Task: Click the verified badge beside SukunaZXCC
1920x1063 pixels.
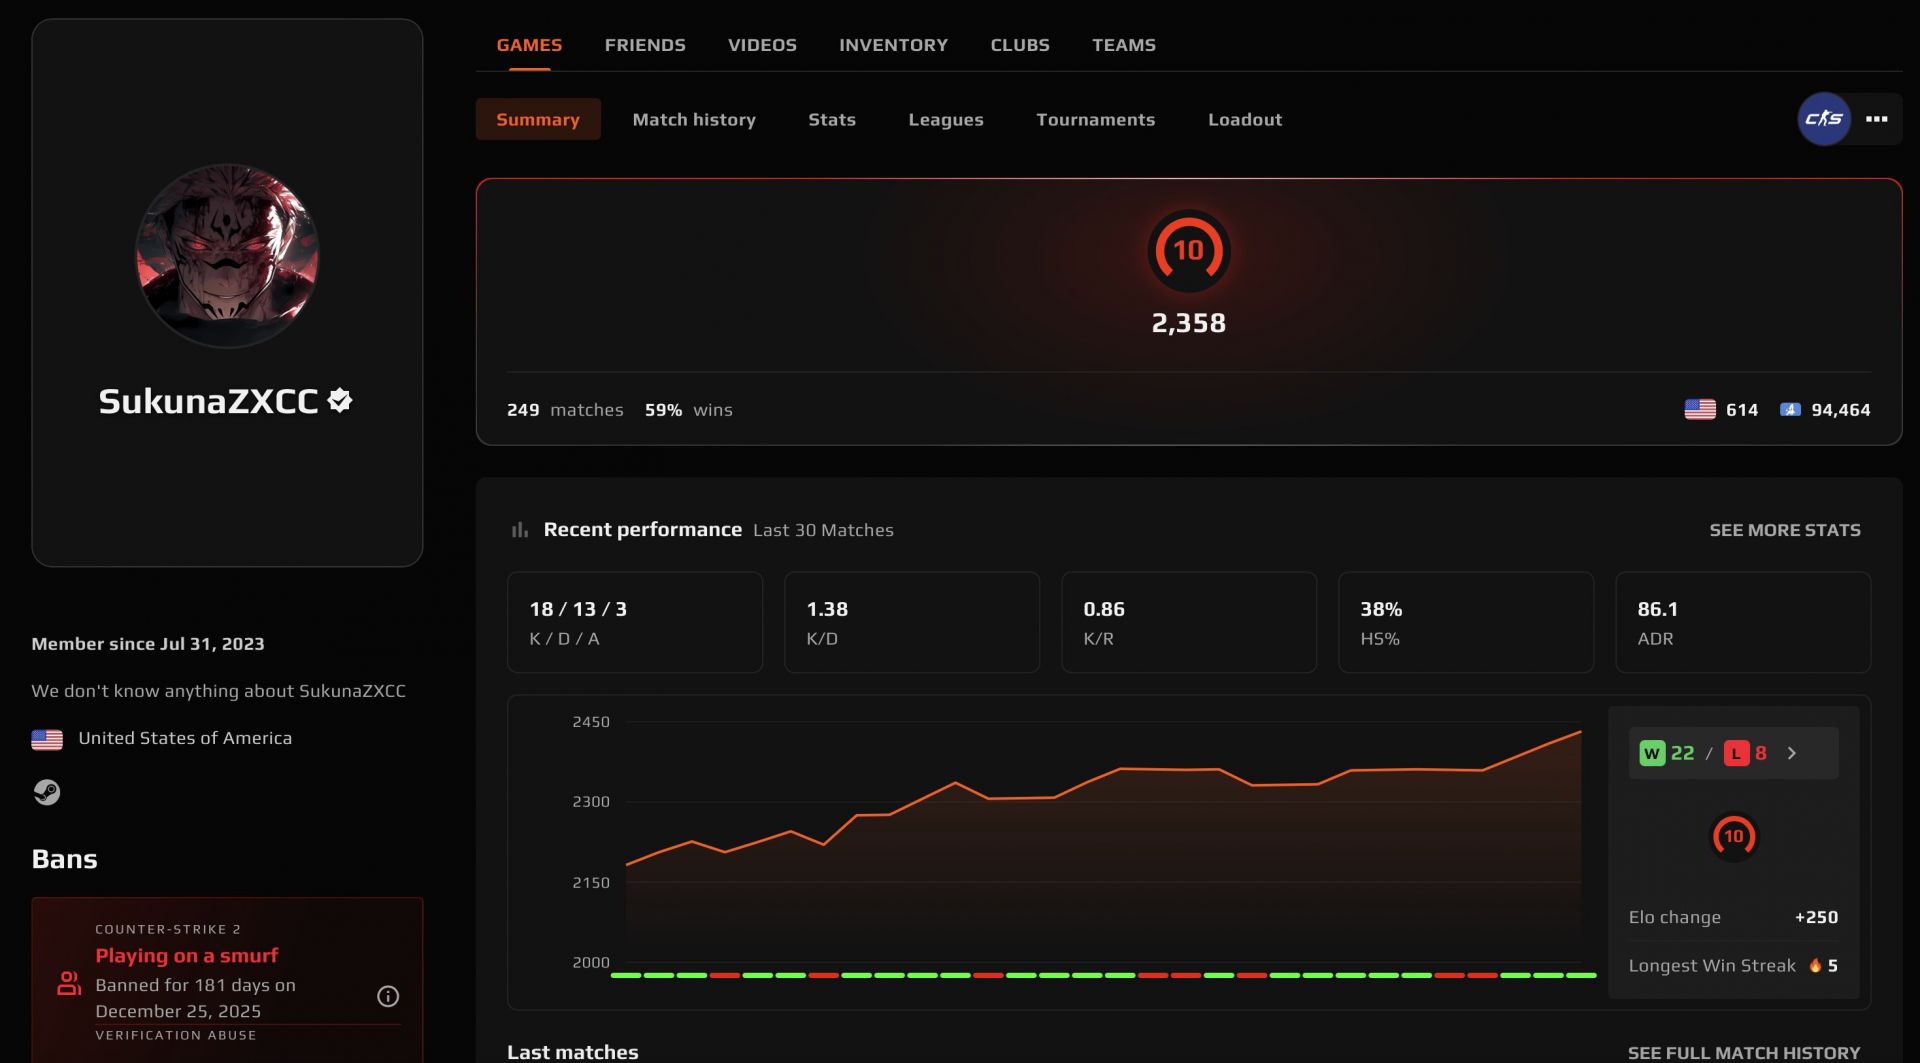Action: pos(340,401)
